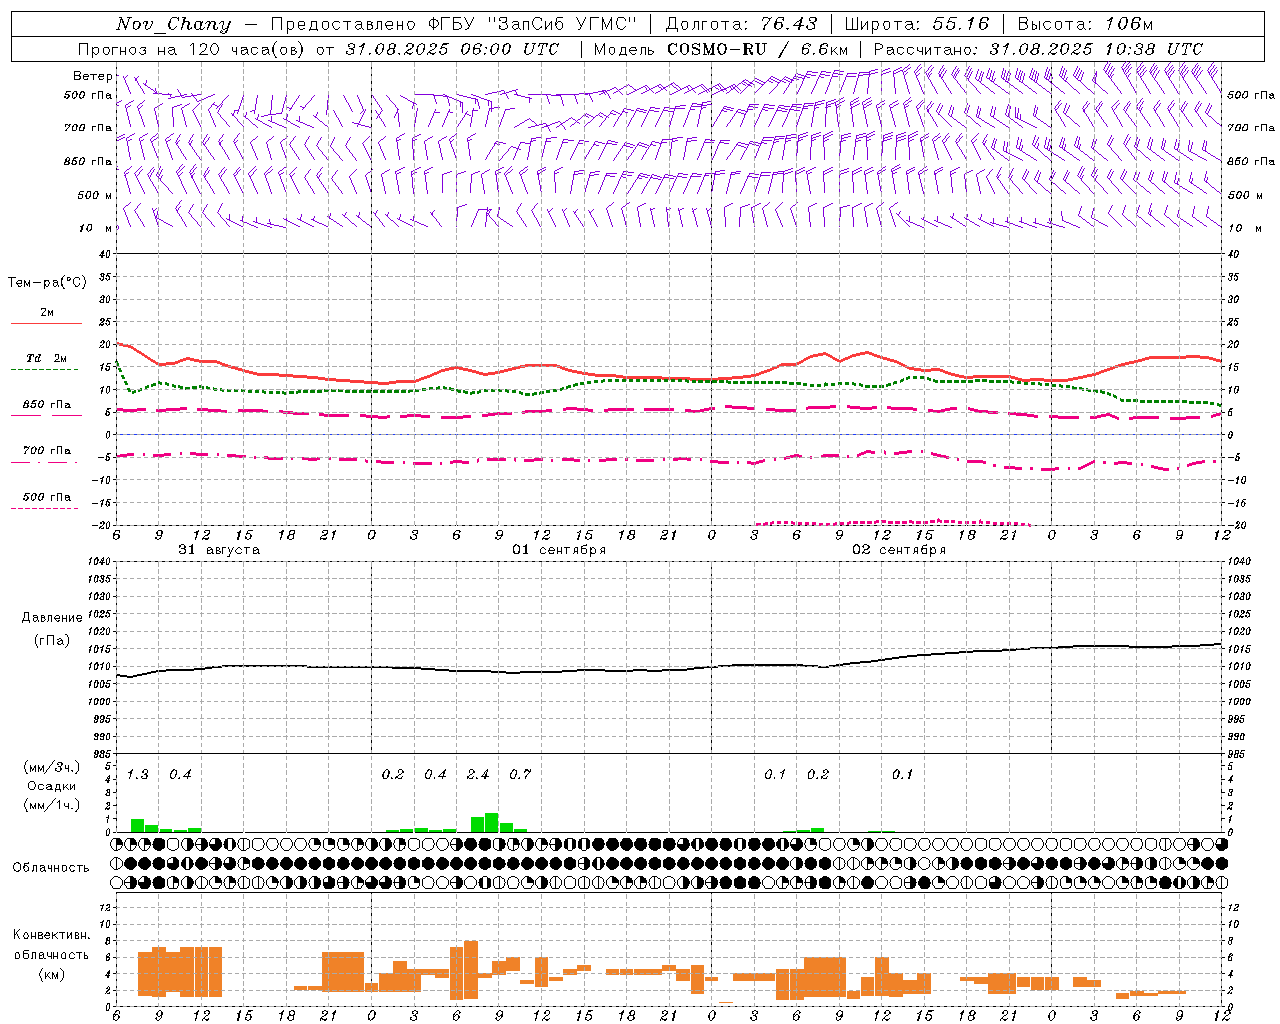Click the precipitation total 2.4

(x=478, y=775)
